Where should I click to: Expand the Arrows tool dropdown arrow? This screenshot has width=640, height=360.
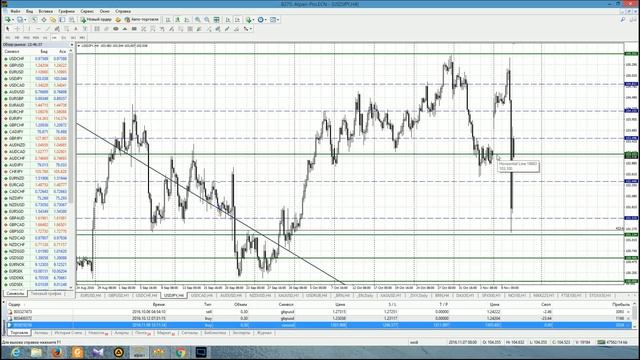(x=251, y=29)
